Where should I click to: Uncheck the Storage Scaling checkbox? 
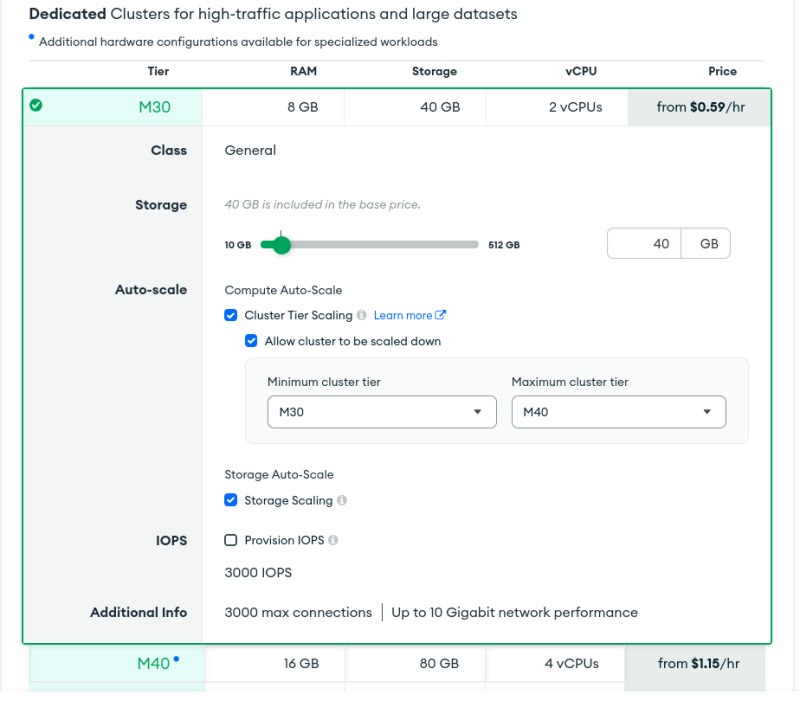click(x=231, y=501)
